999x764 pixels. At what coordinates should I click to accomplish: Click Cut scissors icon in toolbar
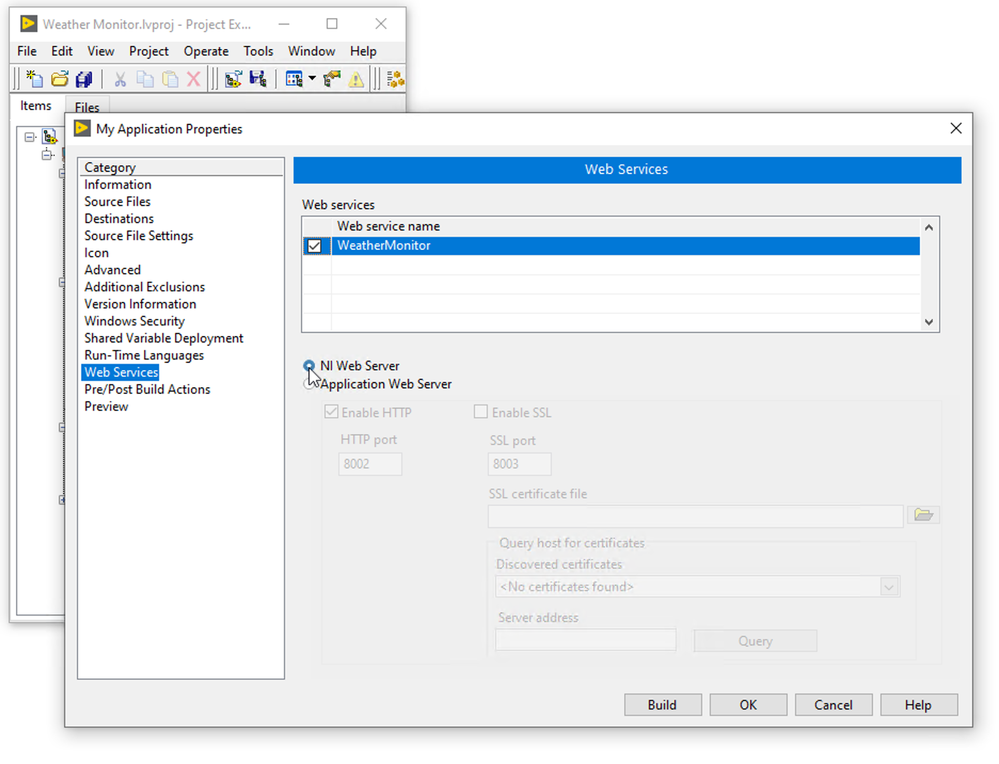coord(120,79)
